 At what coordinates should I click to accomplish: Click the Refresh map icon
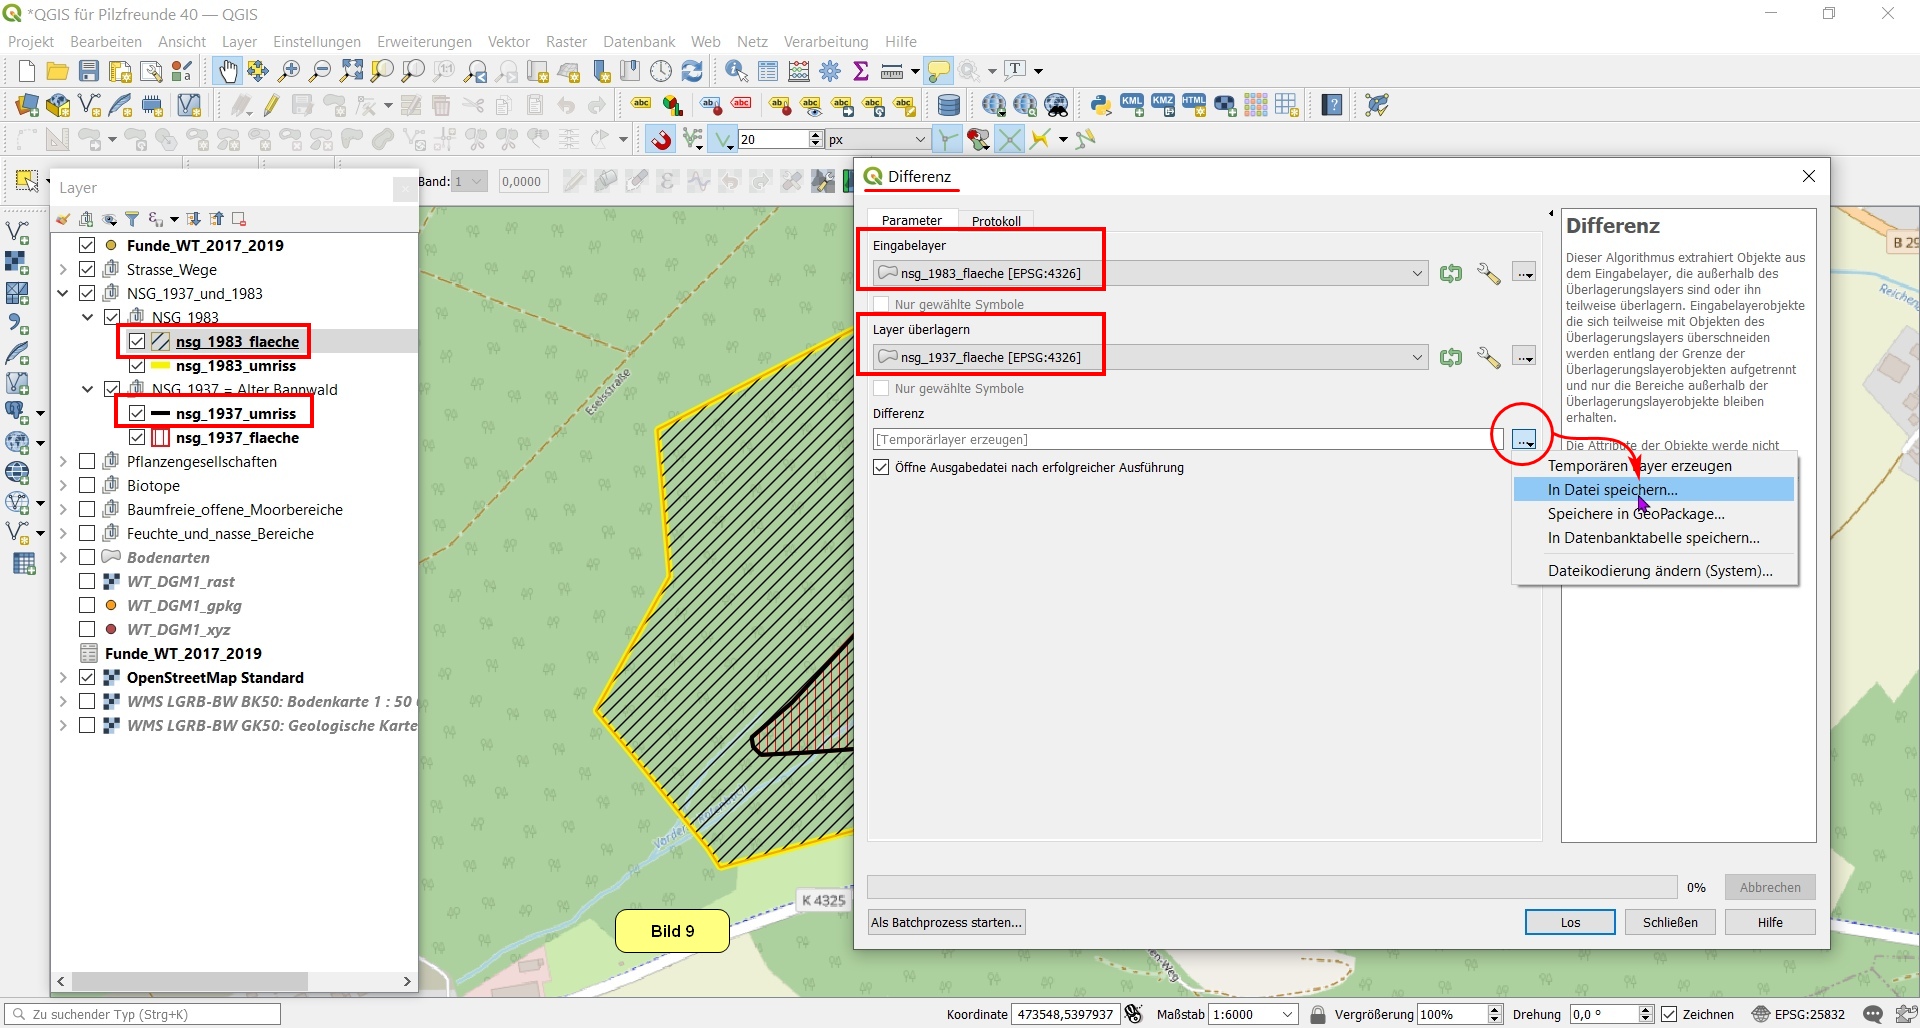tap(692, 71)
